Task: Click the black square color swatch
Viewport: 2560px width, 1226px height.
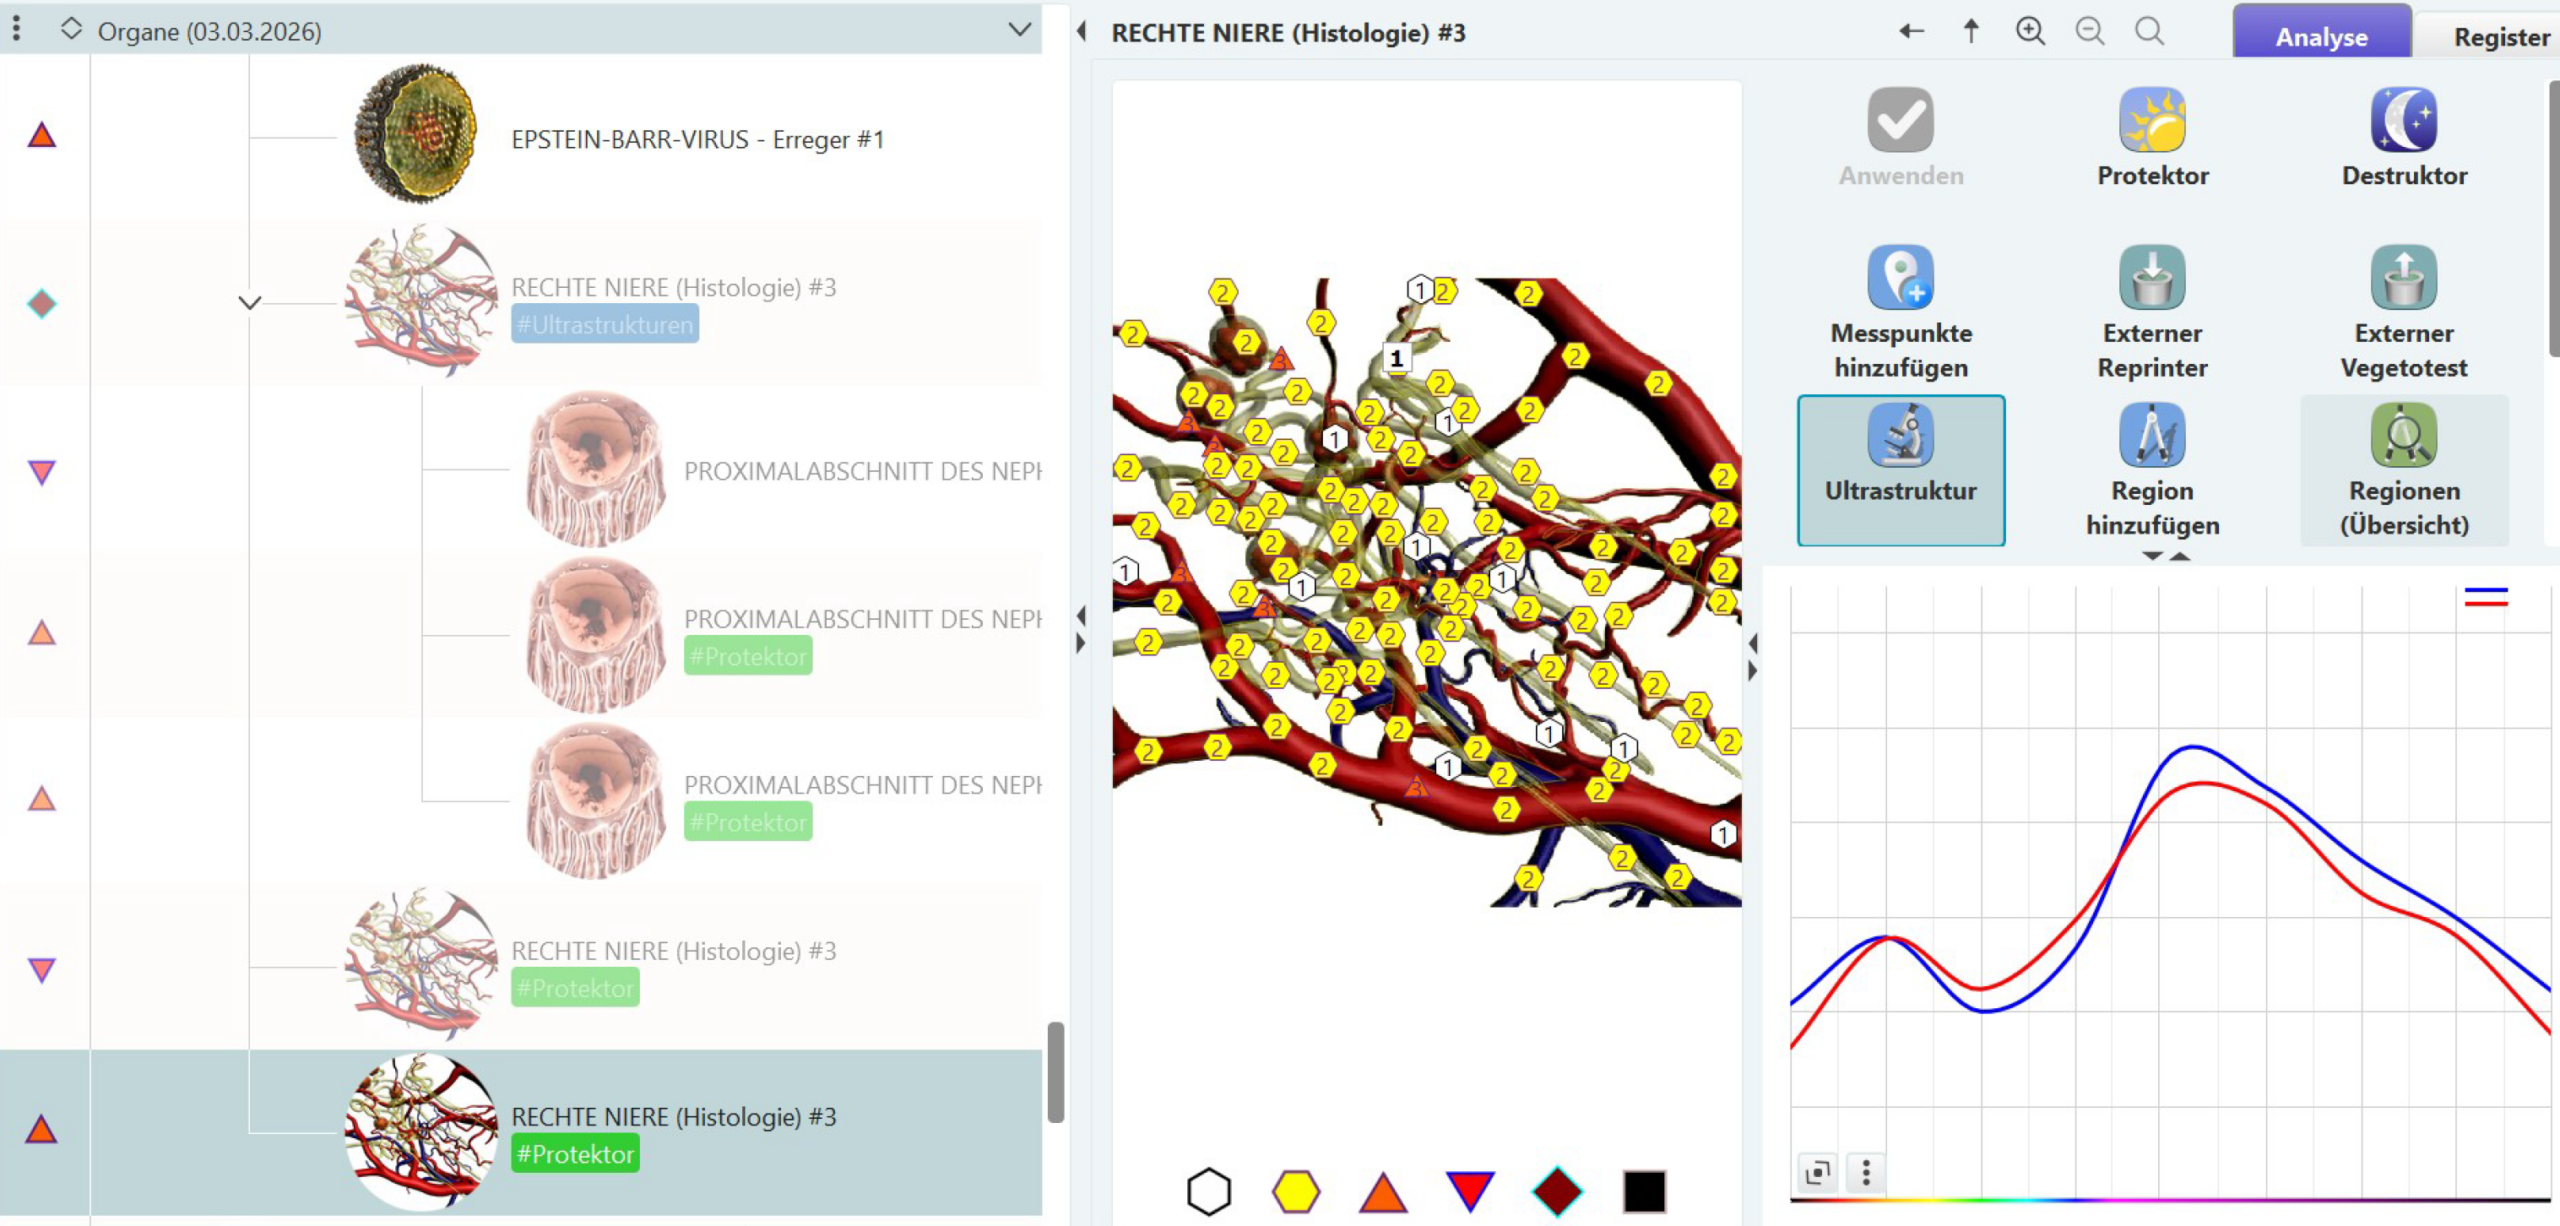Action: click(x=1644, y=1191)
